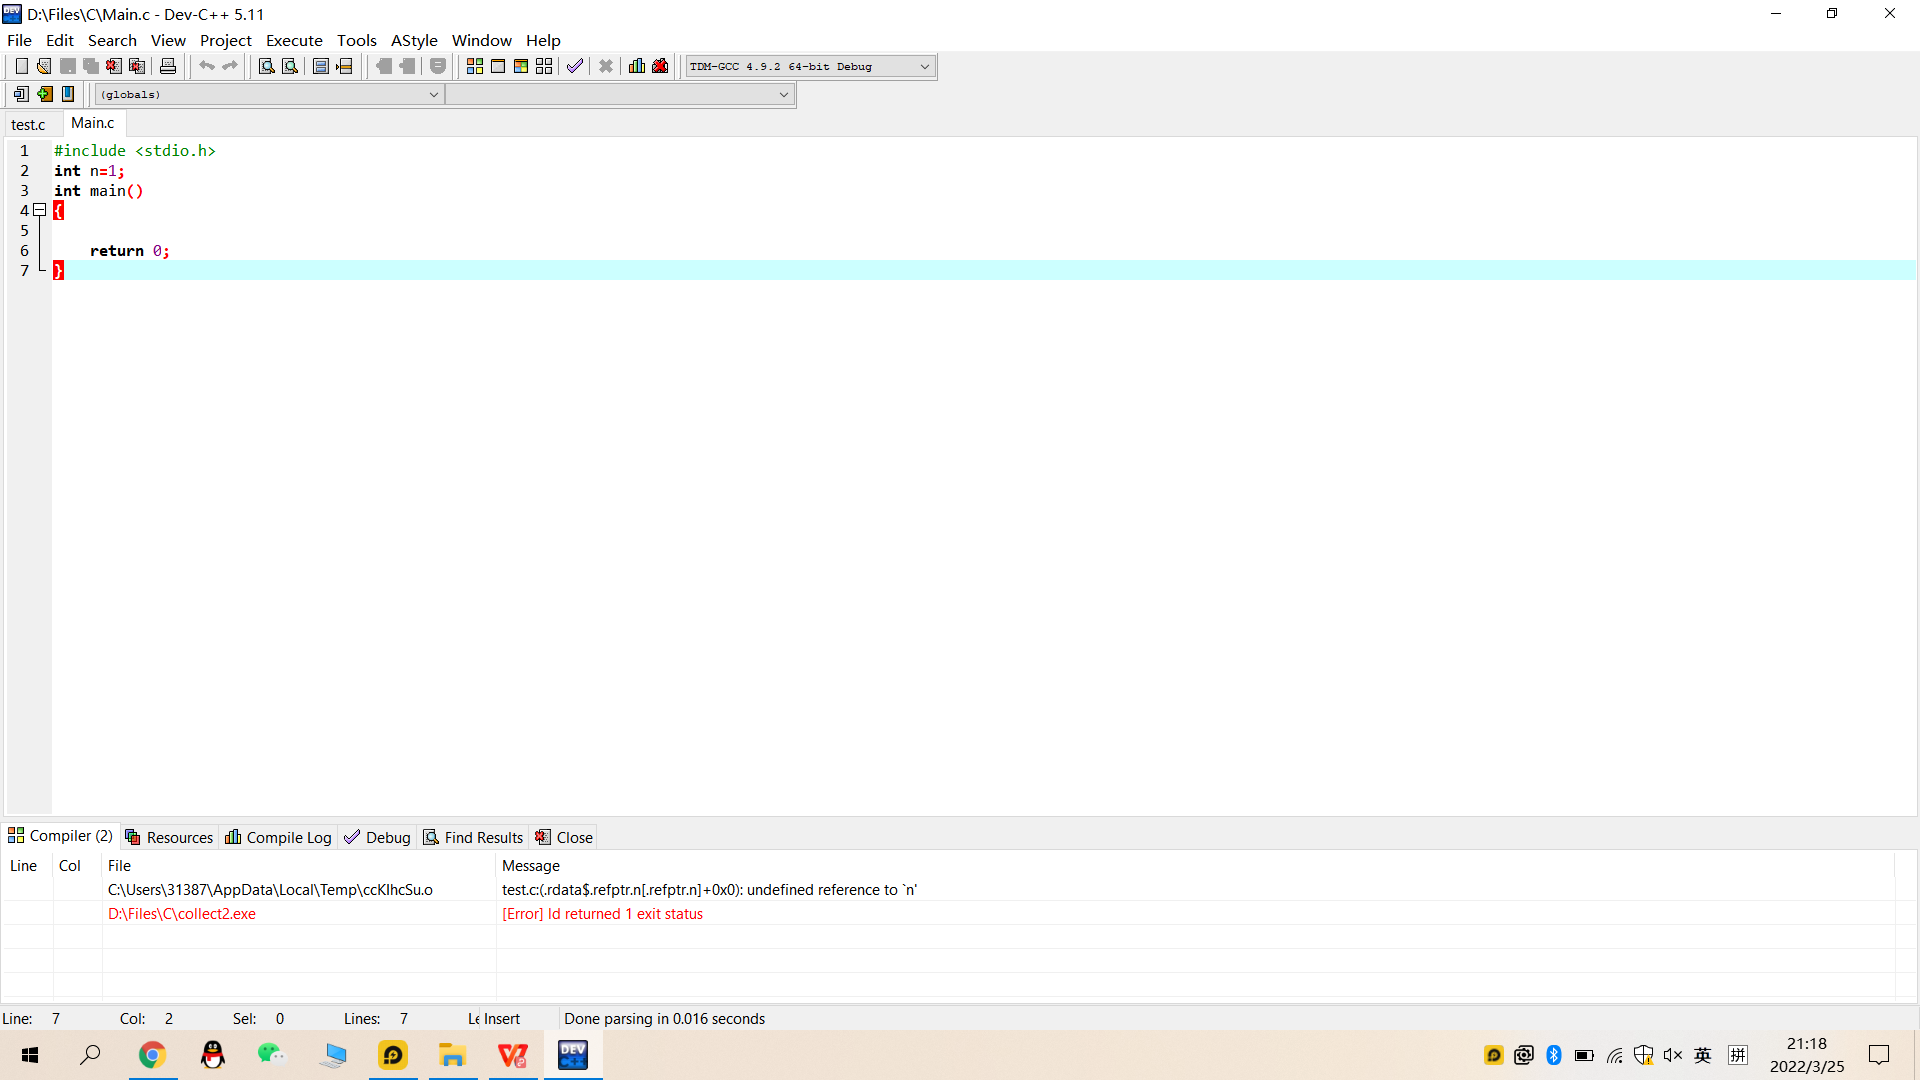Open Chrome from the taskbar

(x=152, y=1055)
